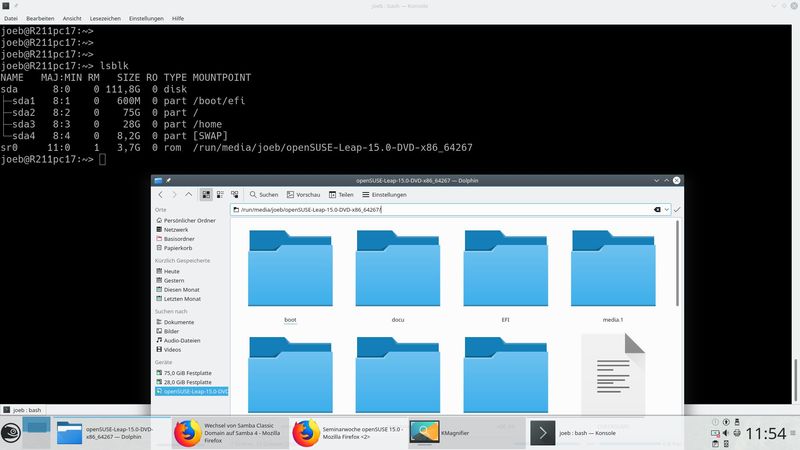Viewport: 800px width, 450px height.
Task: Switch to Samba Classic Firefox window
Action: click(230, 433)
